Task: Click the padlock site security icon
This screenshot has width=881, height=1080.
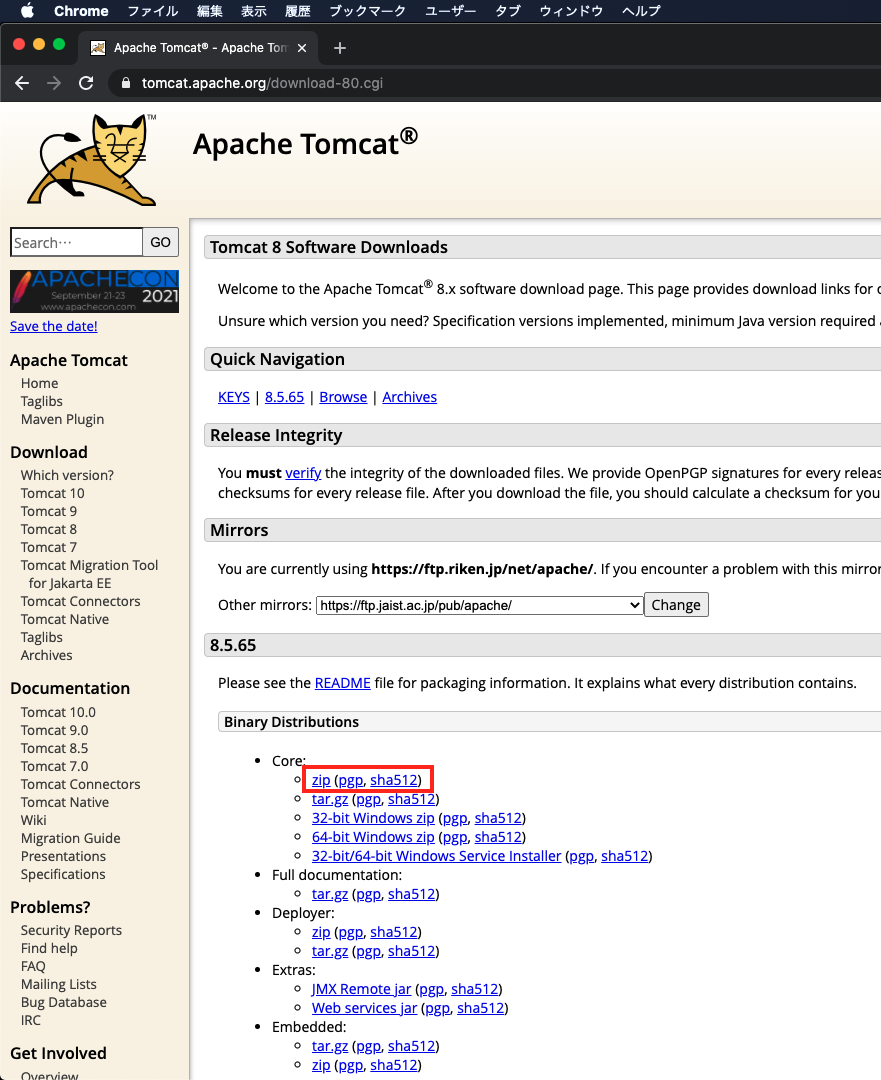Action: 125,83
